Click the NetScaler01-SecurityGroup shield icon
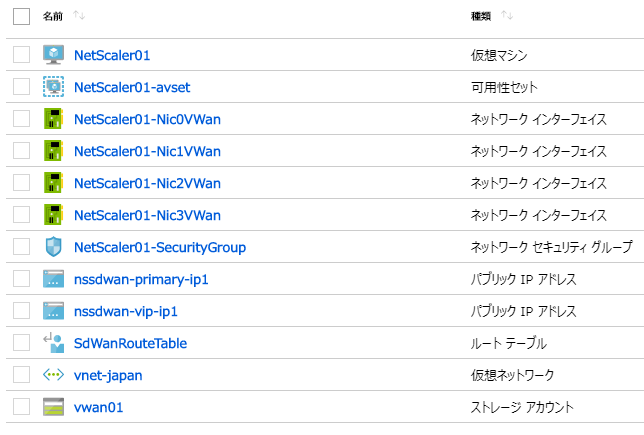This screenshot has width=644, height=435. (53, 247)
